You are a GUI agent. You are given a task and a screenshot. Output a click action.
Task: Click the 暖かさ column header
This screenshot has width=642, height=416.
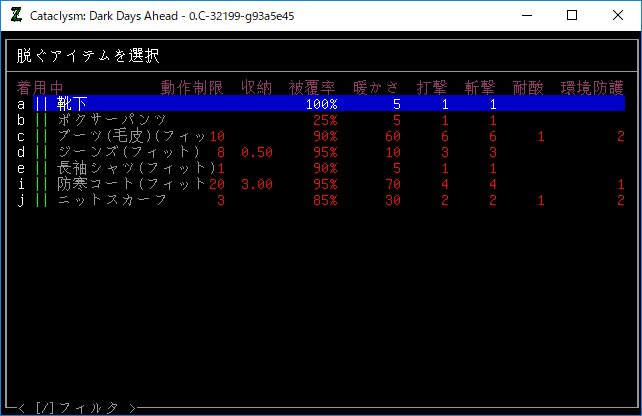pos(376,88)
